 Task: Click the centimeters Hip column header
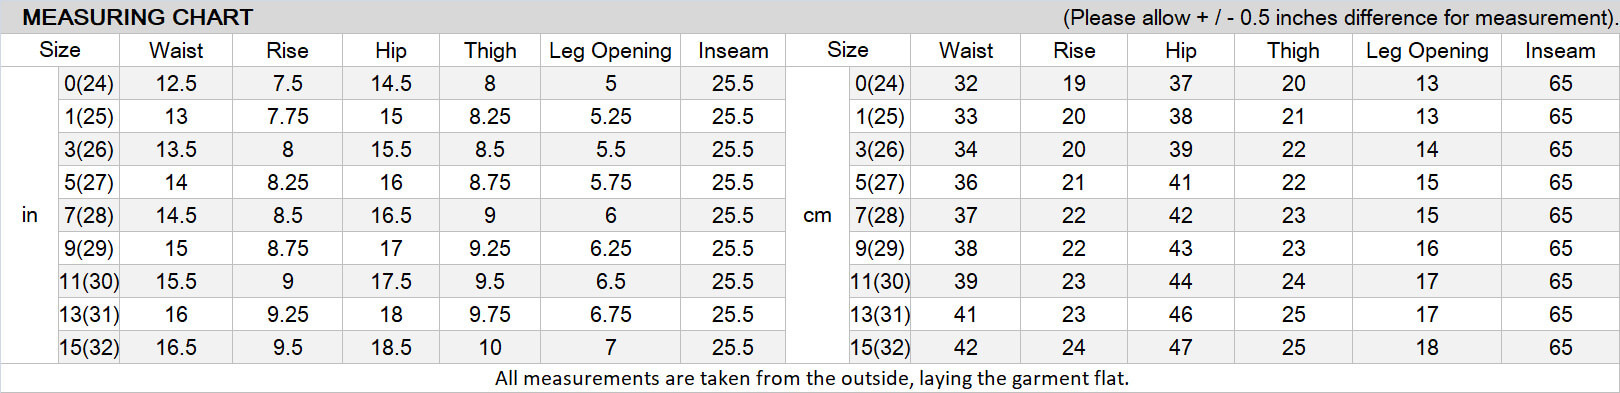coord(1180,50)
